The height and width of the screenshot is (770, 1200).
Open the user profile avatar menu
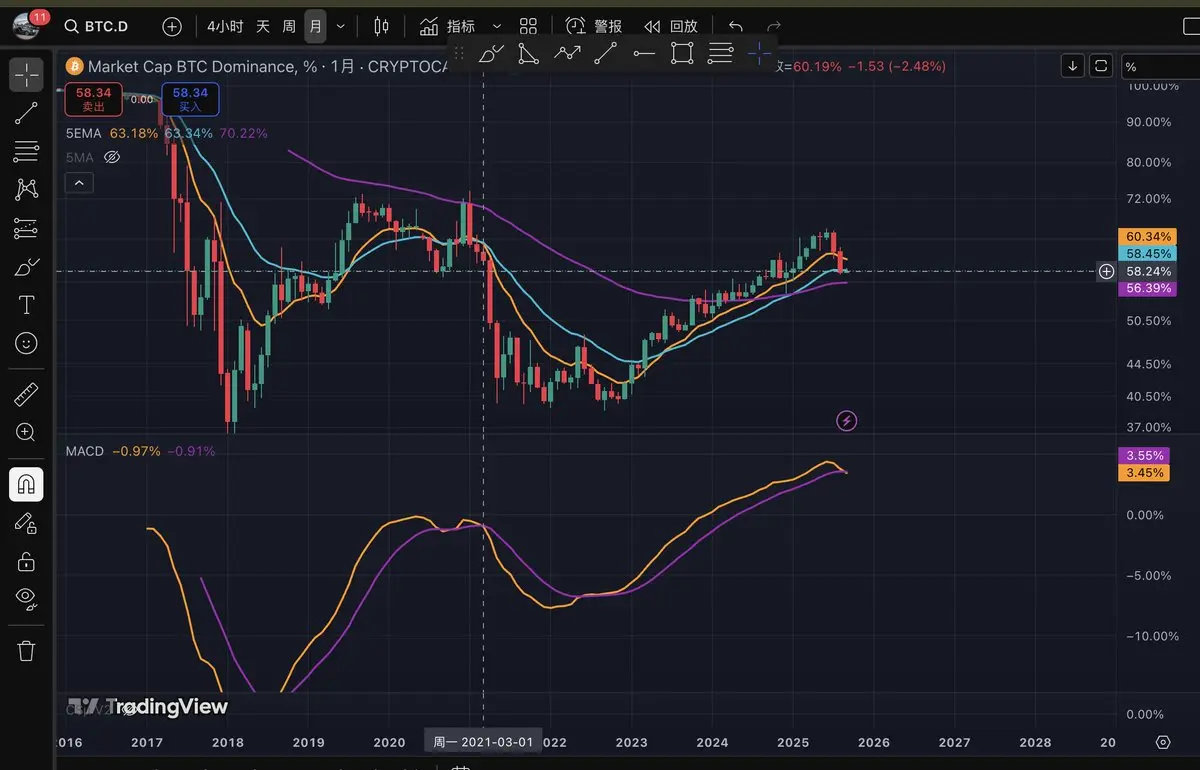pos(26,25)
